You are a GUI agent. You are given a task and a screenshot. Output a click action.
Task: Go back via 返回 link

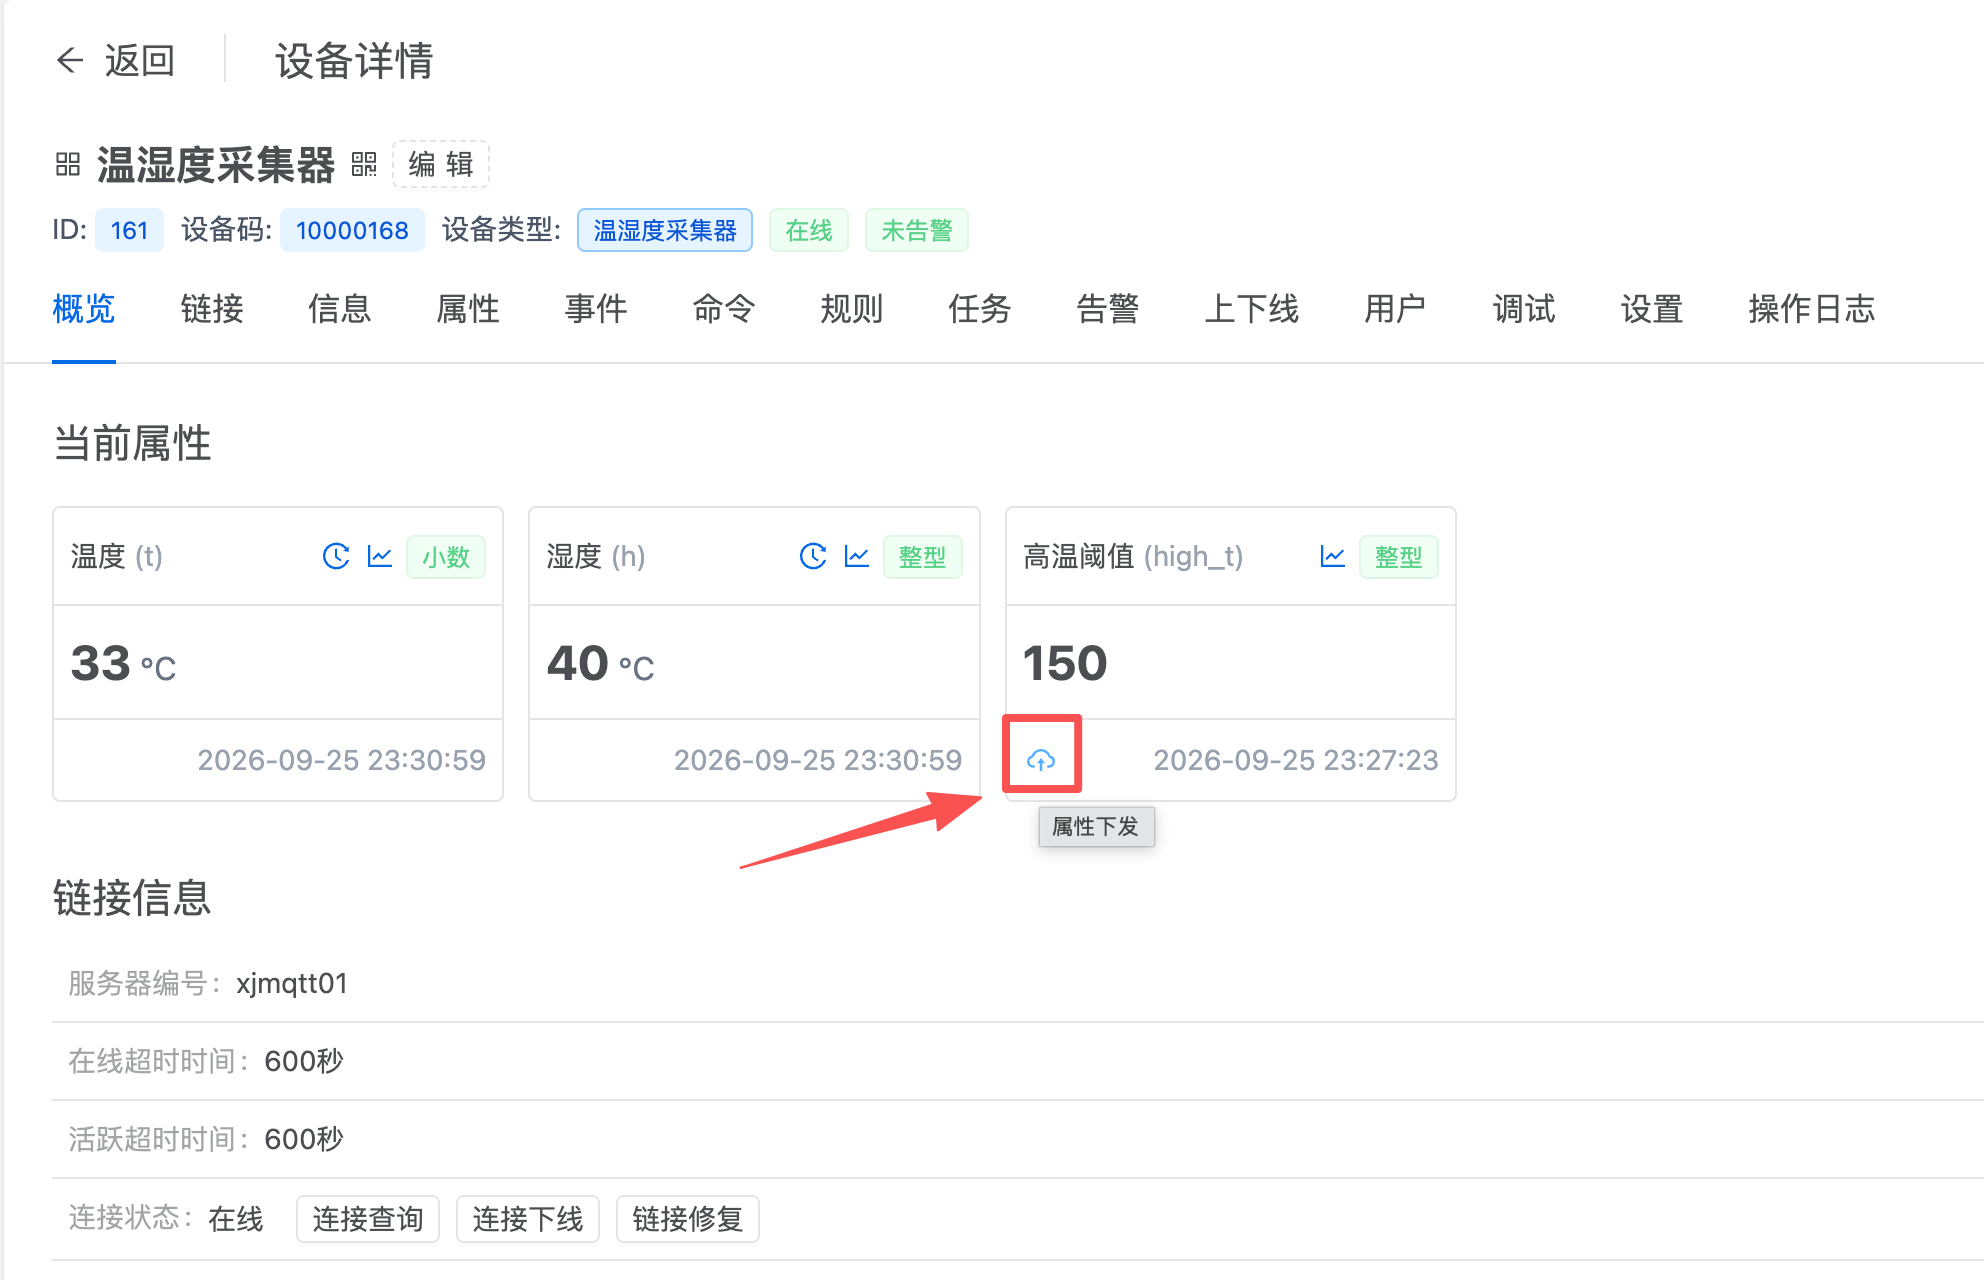(x=139, y=61)
